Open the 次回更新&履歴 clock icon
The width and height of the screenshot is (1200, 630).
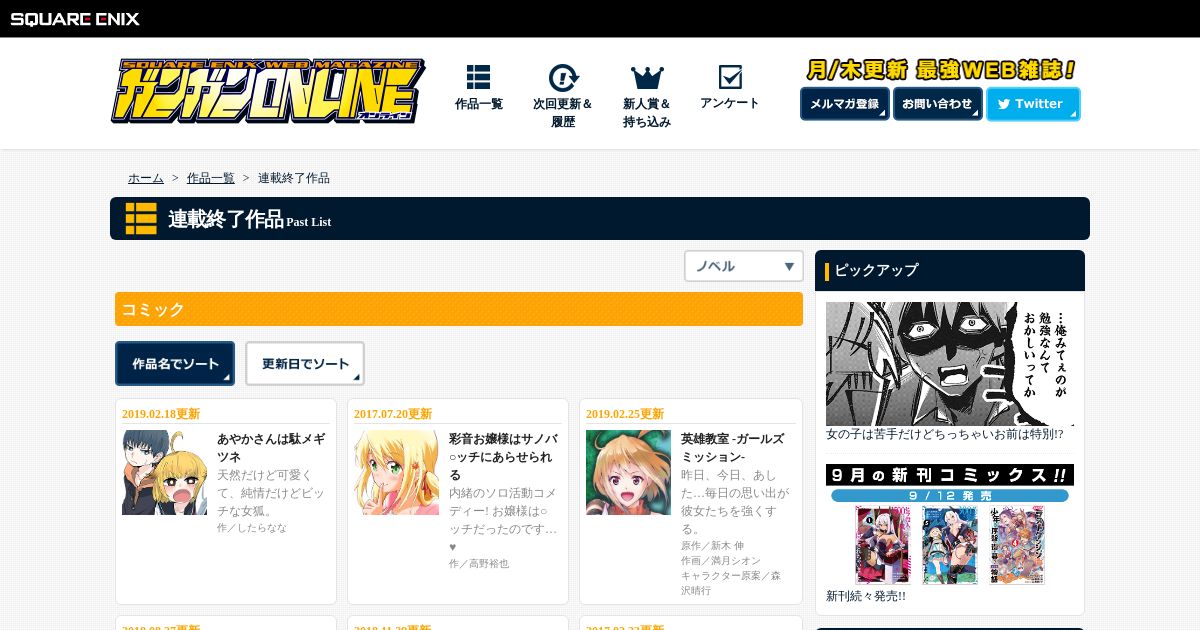(563, 78)
